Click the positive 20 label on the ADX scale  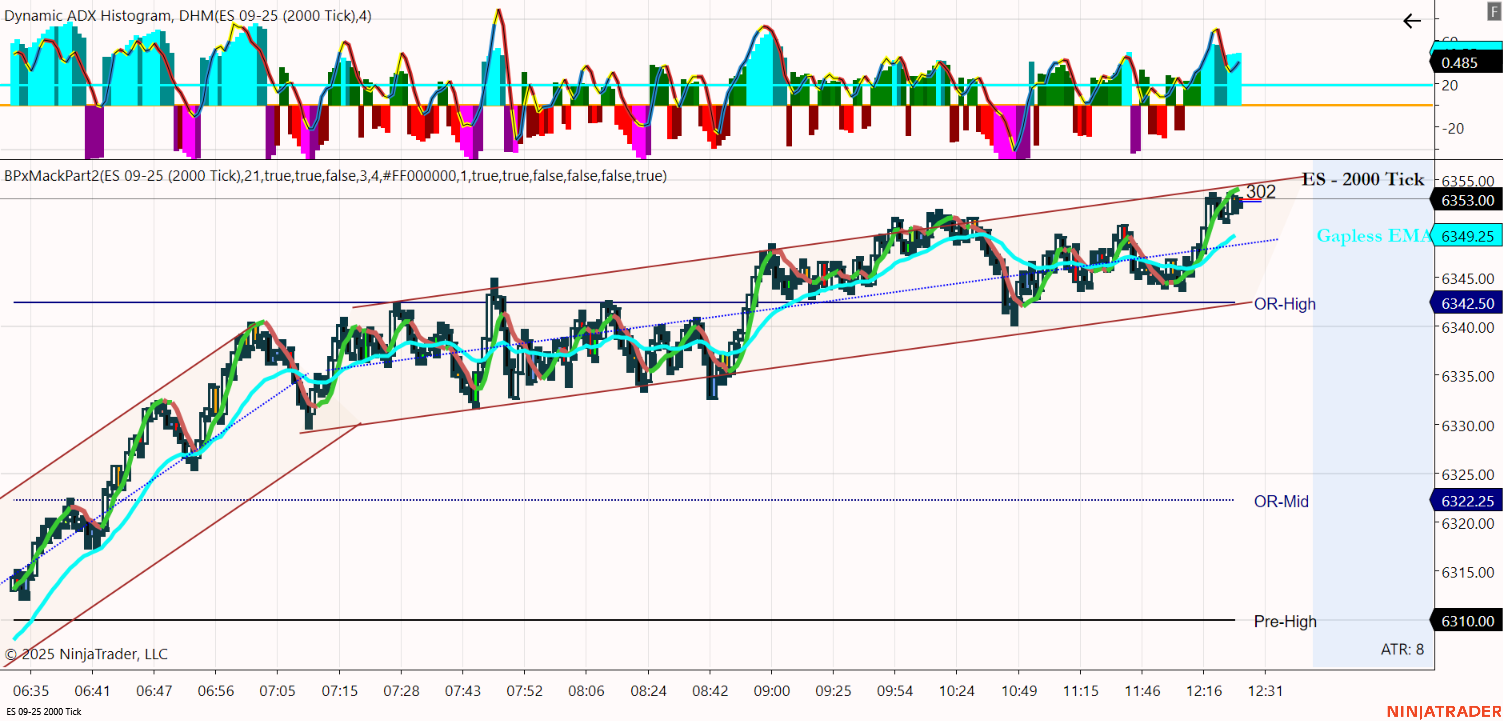1448,85
